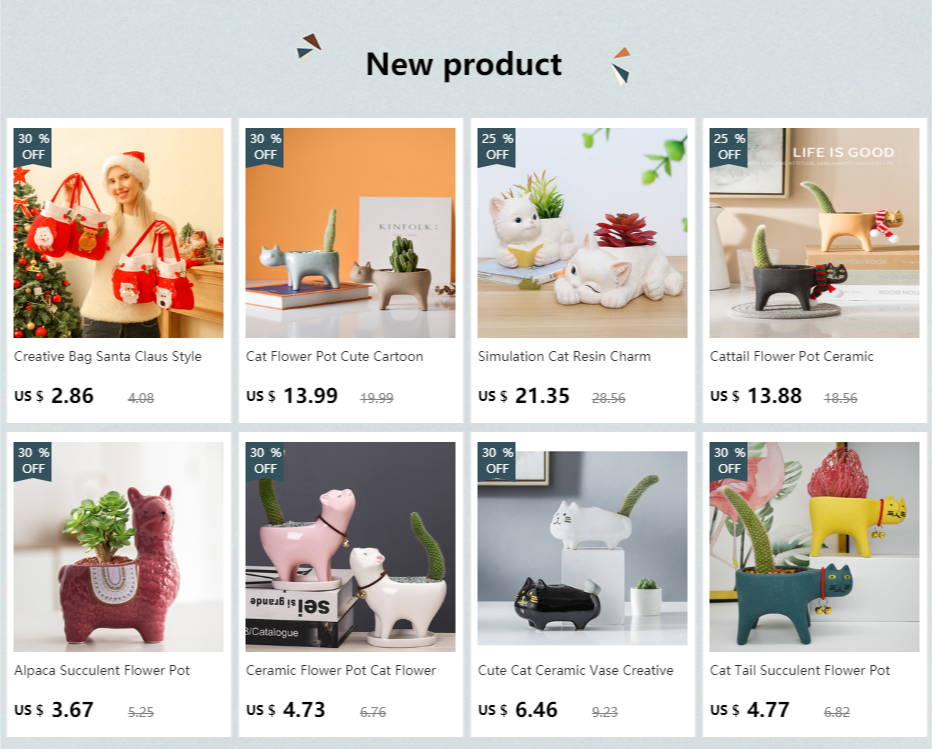Click the New product heading
The height and width of the screenshot is (749, 932).
coord(464,64)
